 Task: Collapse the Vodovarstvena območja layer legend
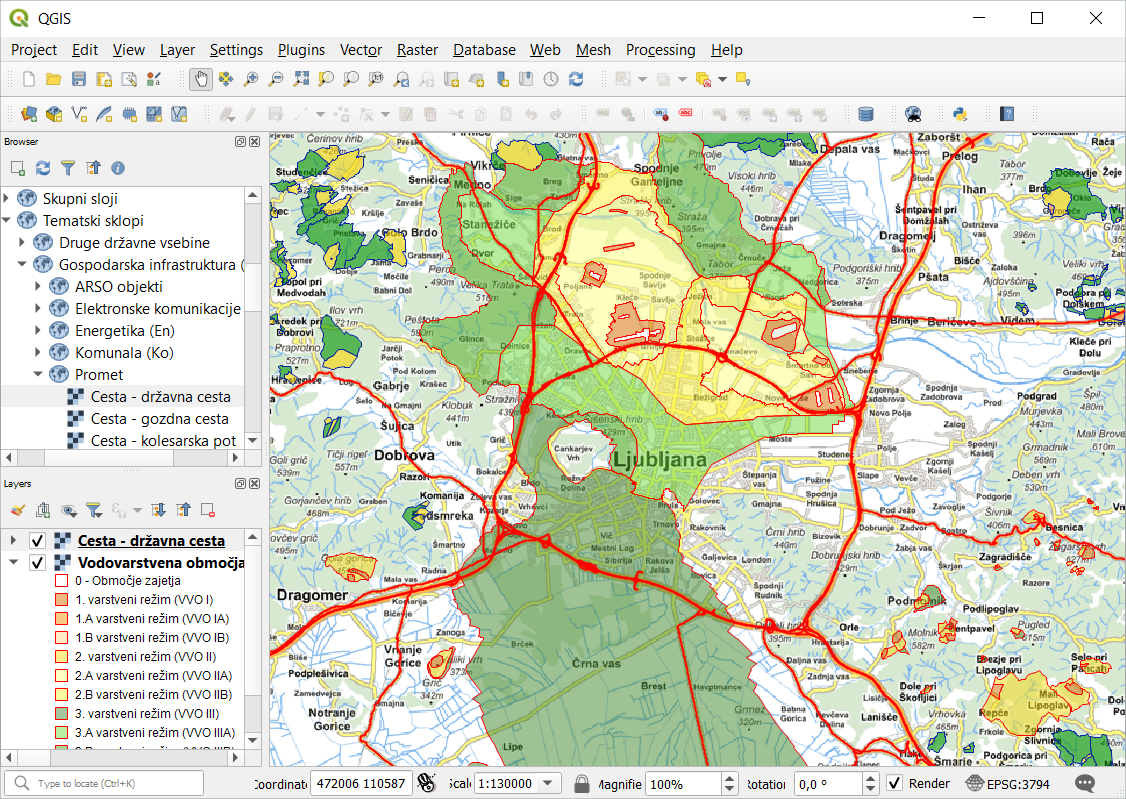[x=12, y=563]
